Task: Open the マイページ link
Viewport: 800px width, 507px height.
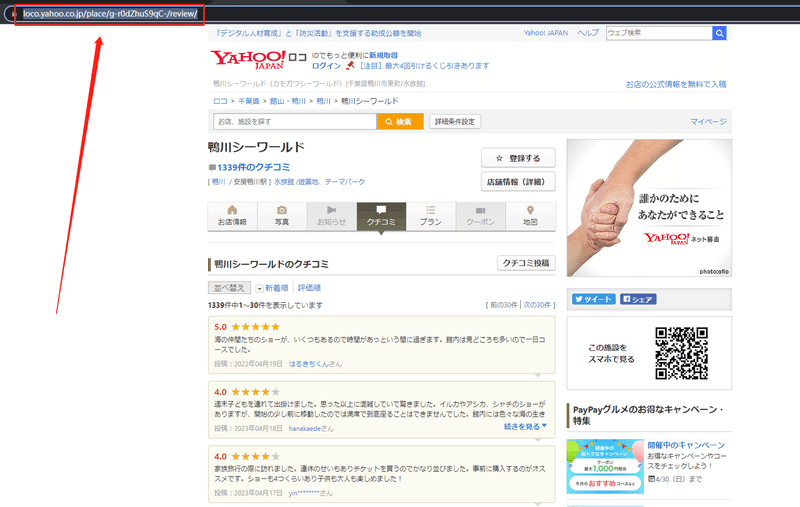Action: 708,121
